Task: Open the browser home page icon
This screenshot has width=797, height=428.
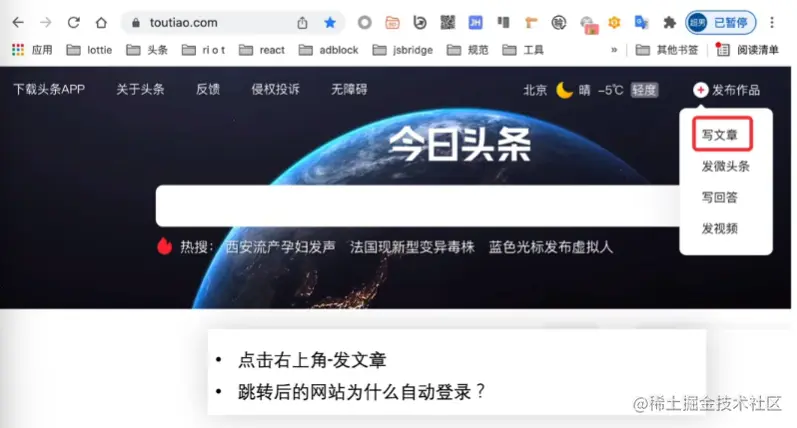Action: (101, 22)
